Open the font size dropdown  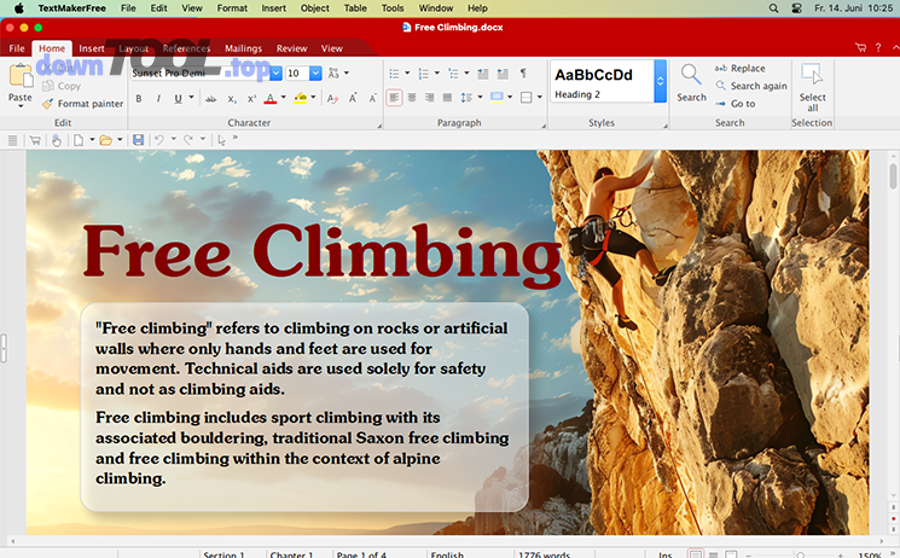pos(315,73)
